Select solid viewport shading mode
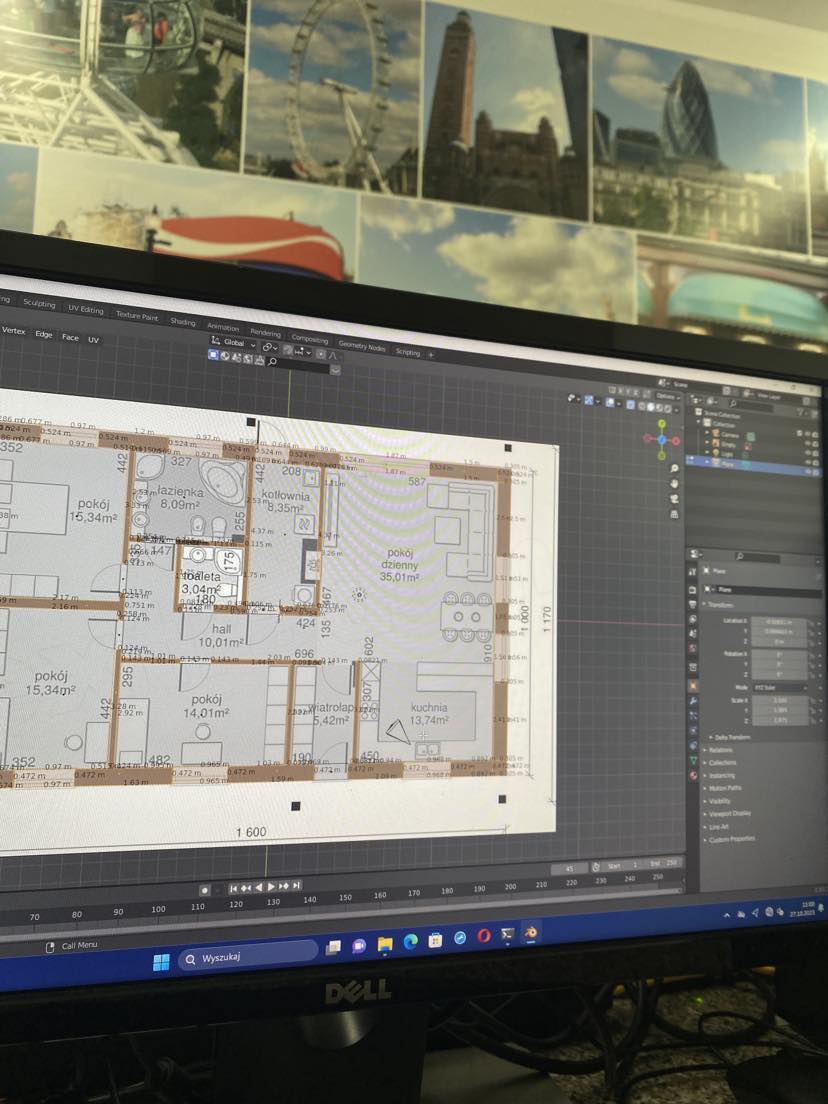 click(x=651, y=407)
